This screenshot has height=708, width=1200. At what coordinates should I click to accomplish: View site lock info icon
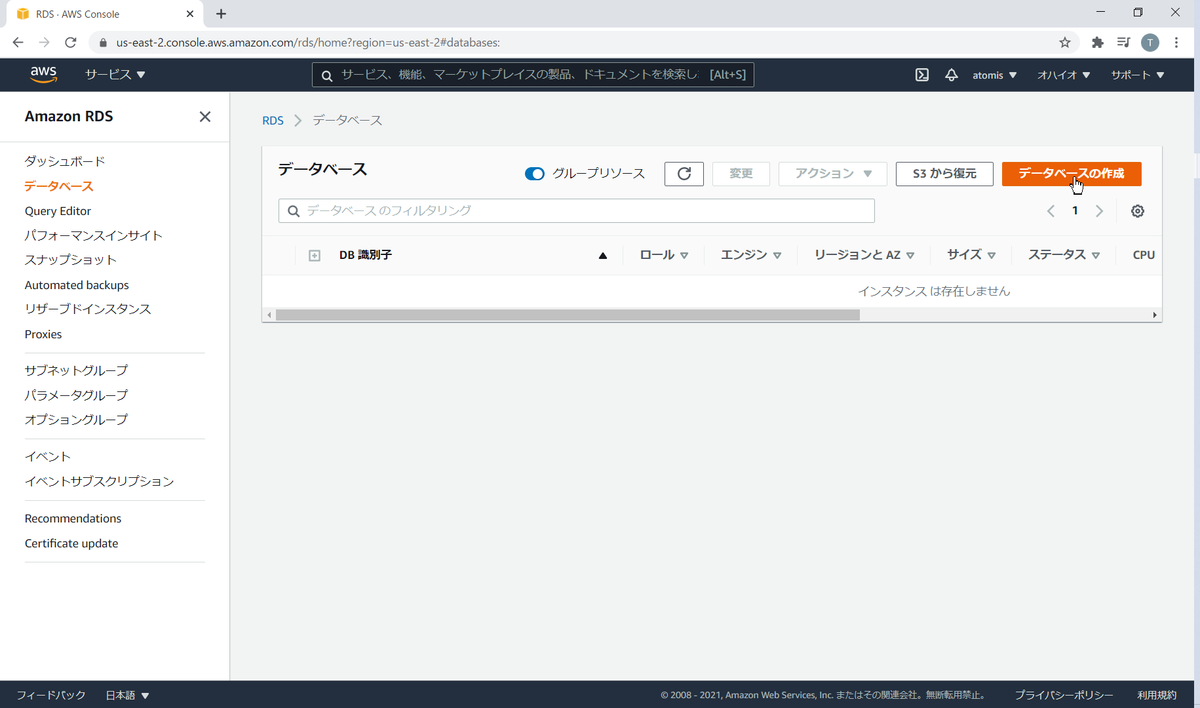[102, 43]
